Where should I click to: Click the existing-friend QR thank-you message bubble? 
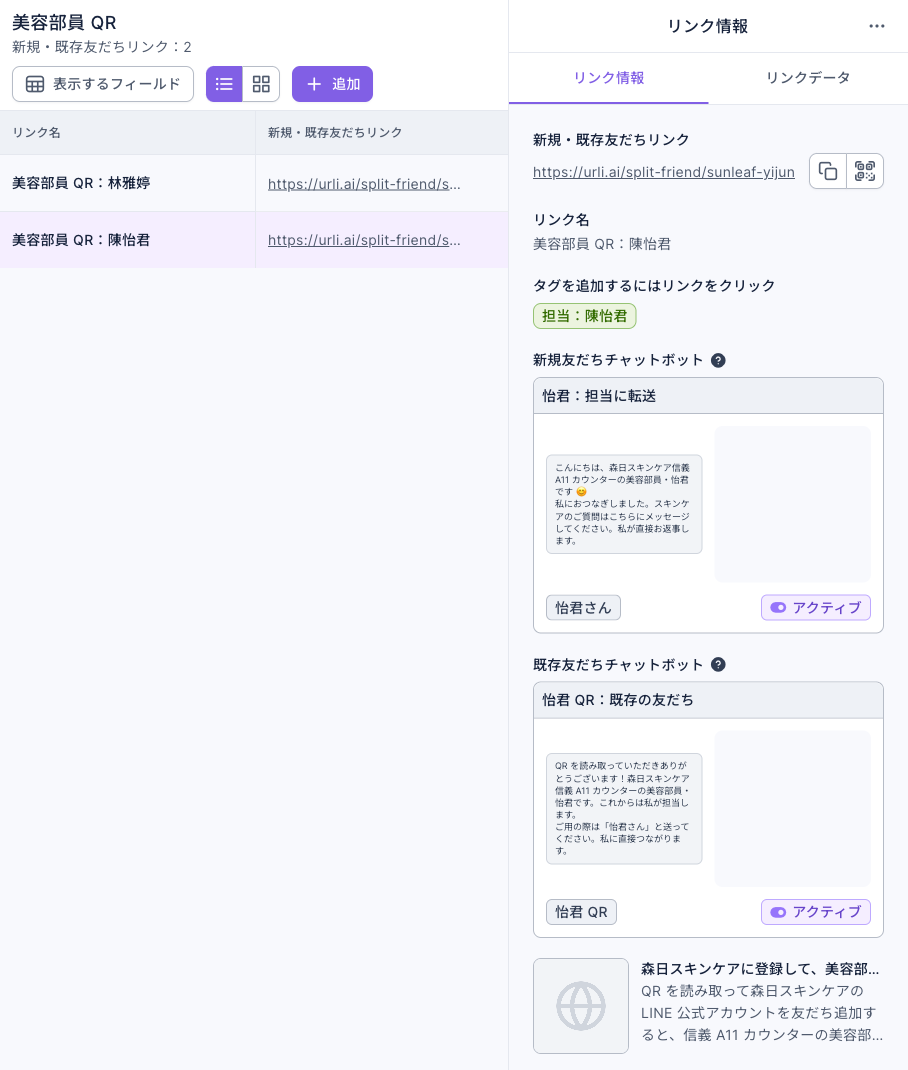click(x=624, y=809)
